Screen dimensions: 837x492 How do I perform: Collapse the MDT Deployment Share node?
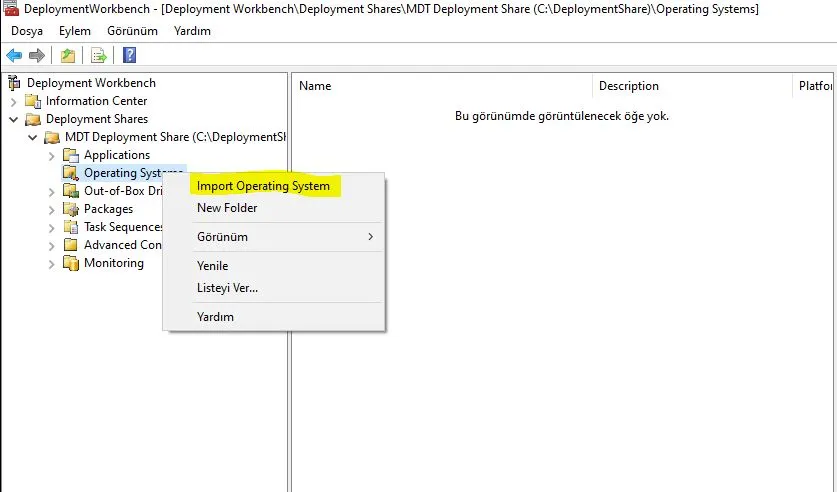pos(33,137)
